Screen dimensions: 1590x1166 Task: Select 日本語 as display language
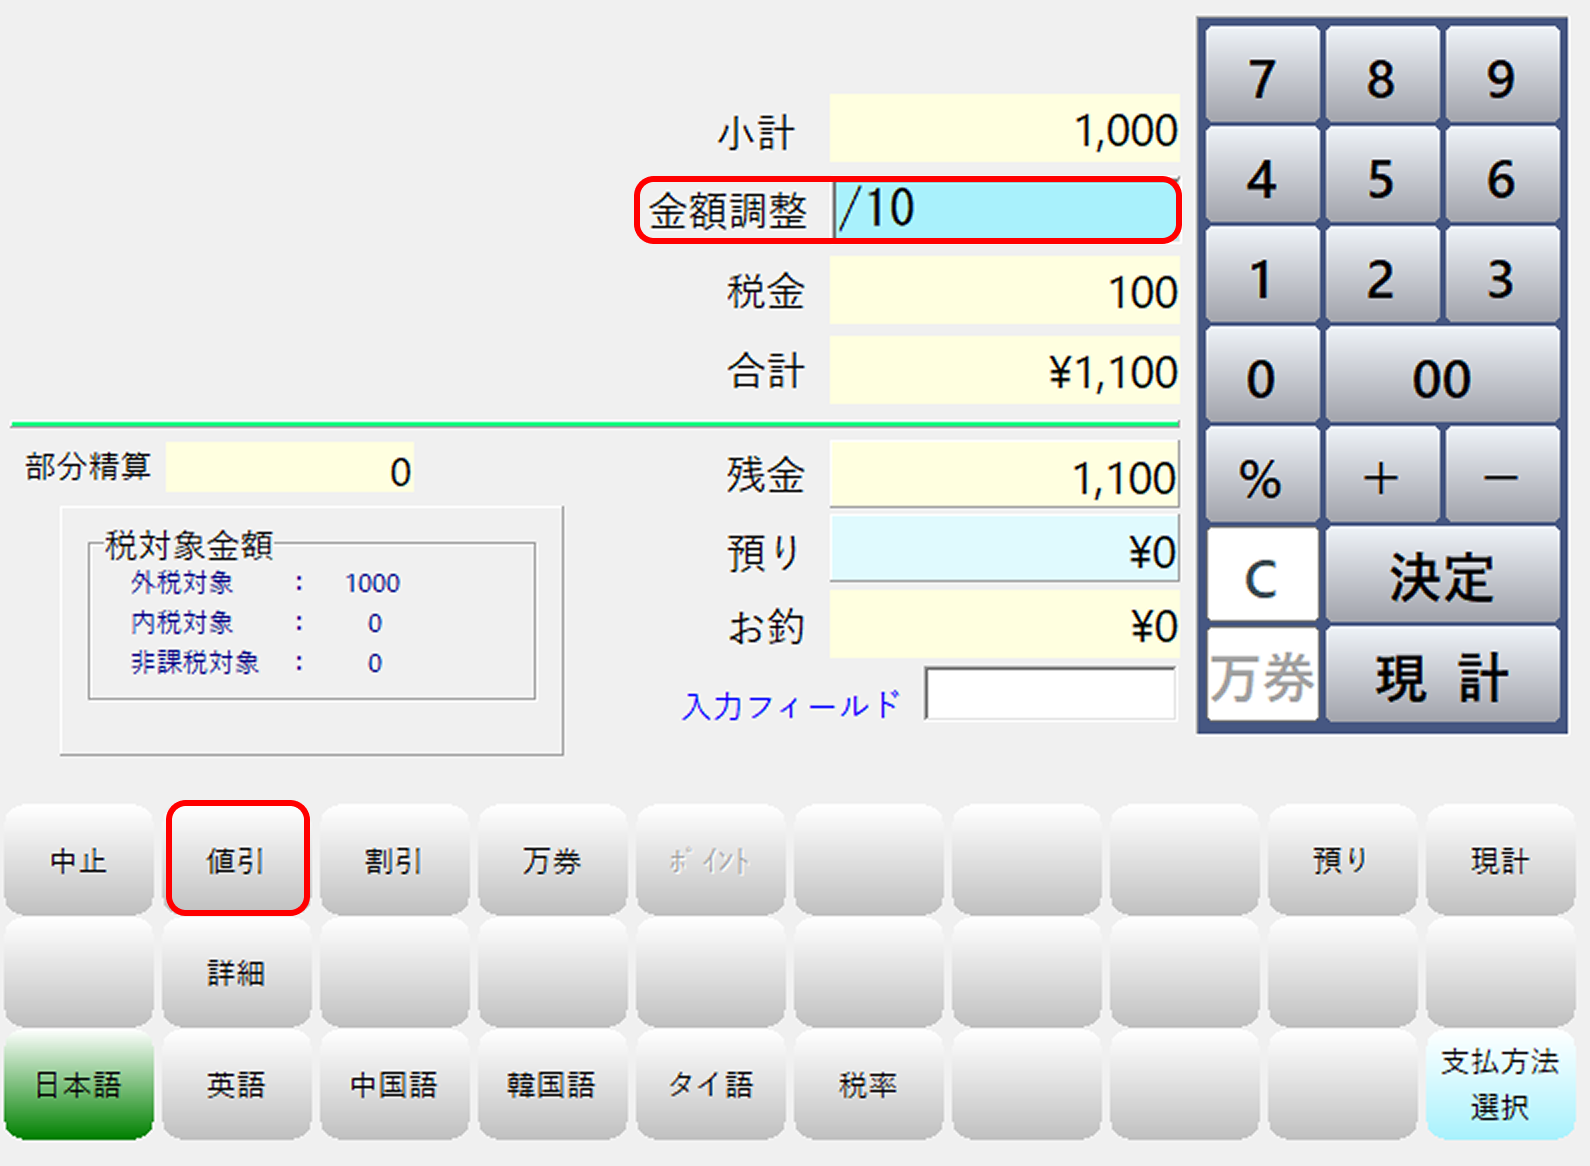pos(79,1085)
